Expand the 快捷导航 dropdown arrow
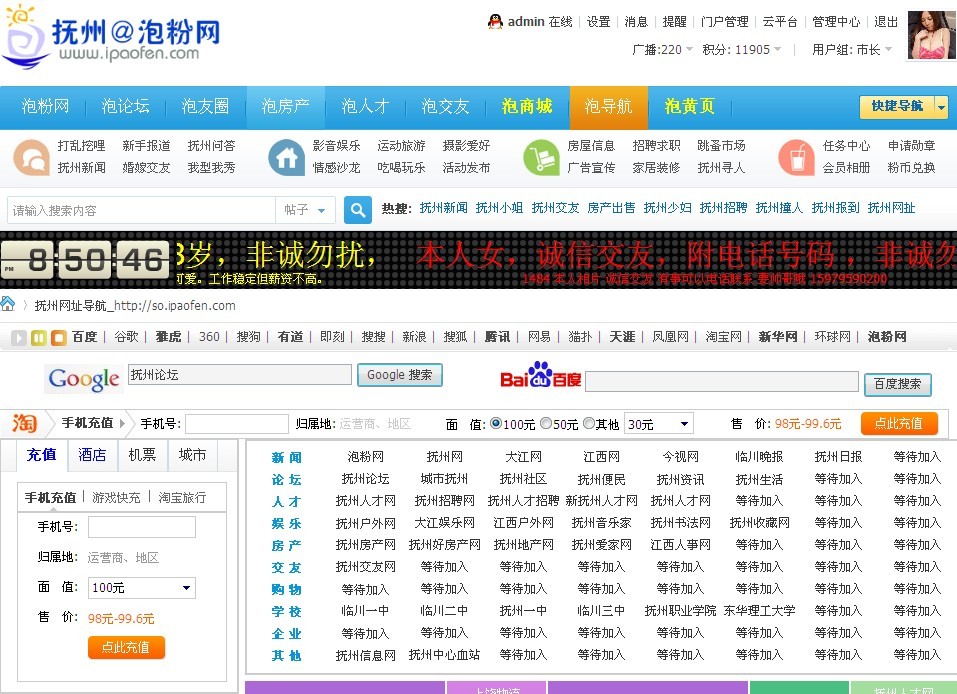 941,107
